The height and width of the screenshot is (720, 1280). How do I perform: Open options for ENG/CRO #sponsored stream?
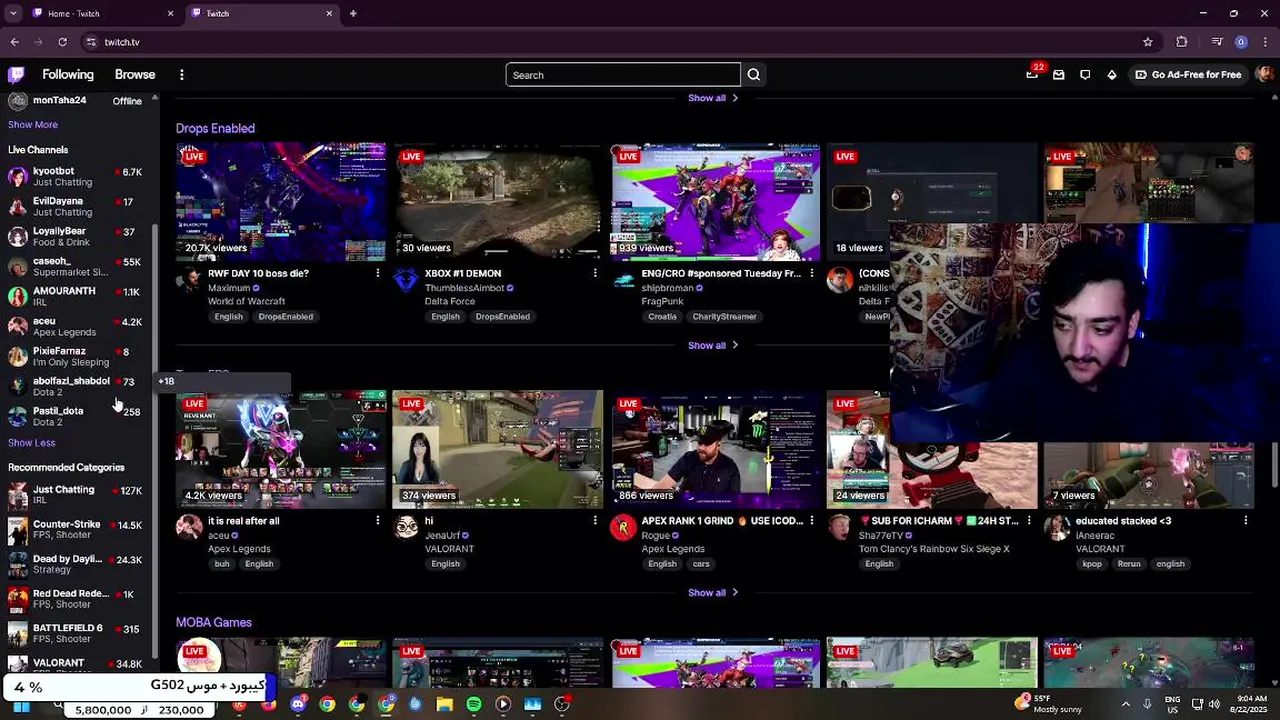(812, 273)
